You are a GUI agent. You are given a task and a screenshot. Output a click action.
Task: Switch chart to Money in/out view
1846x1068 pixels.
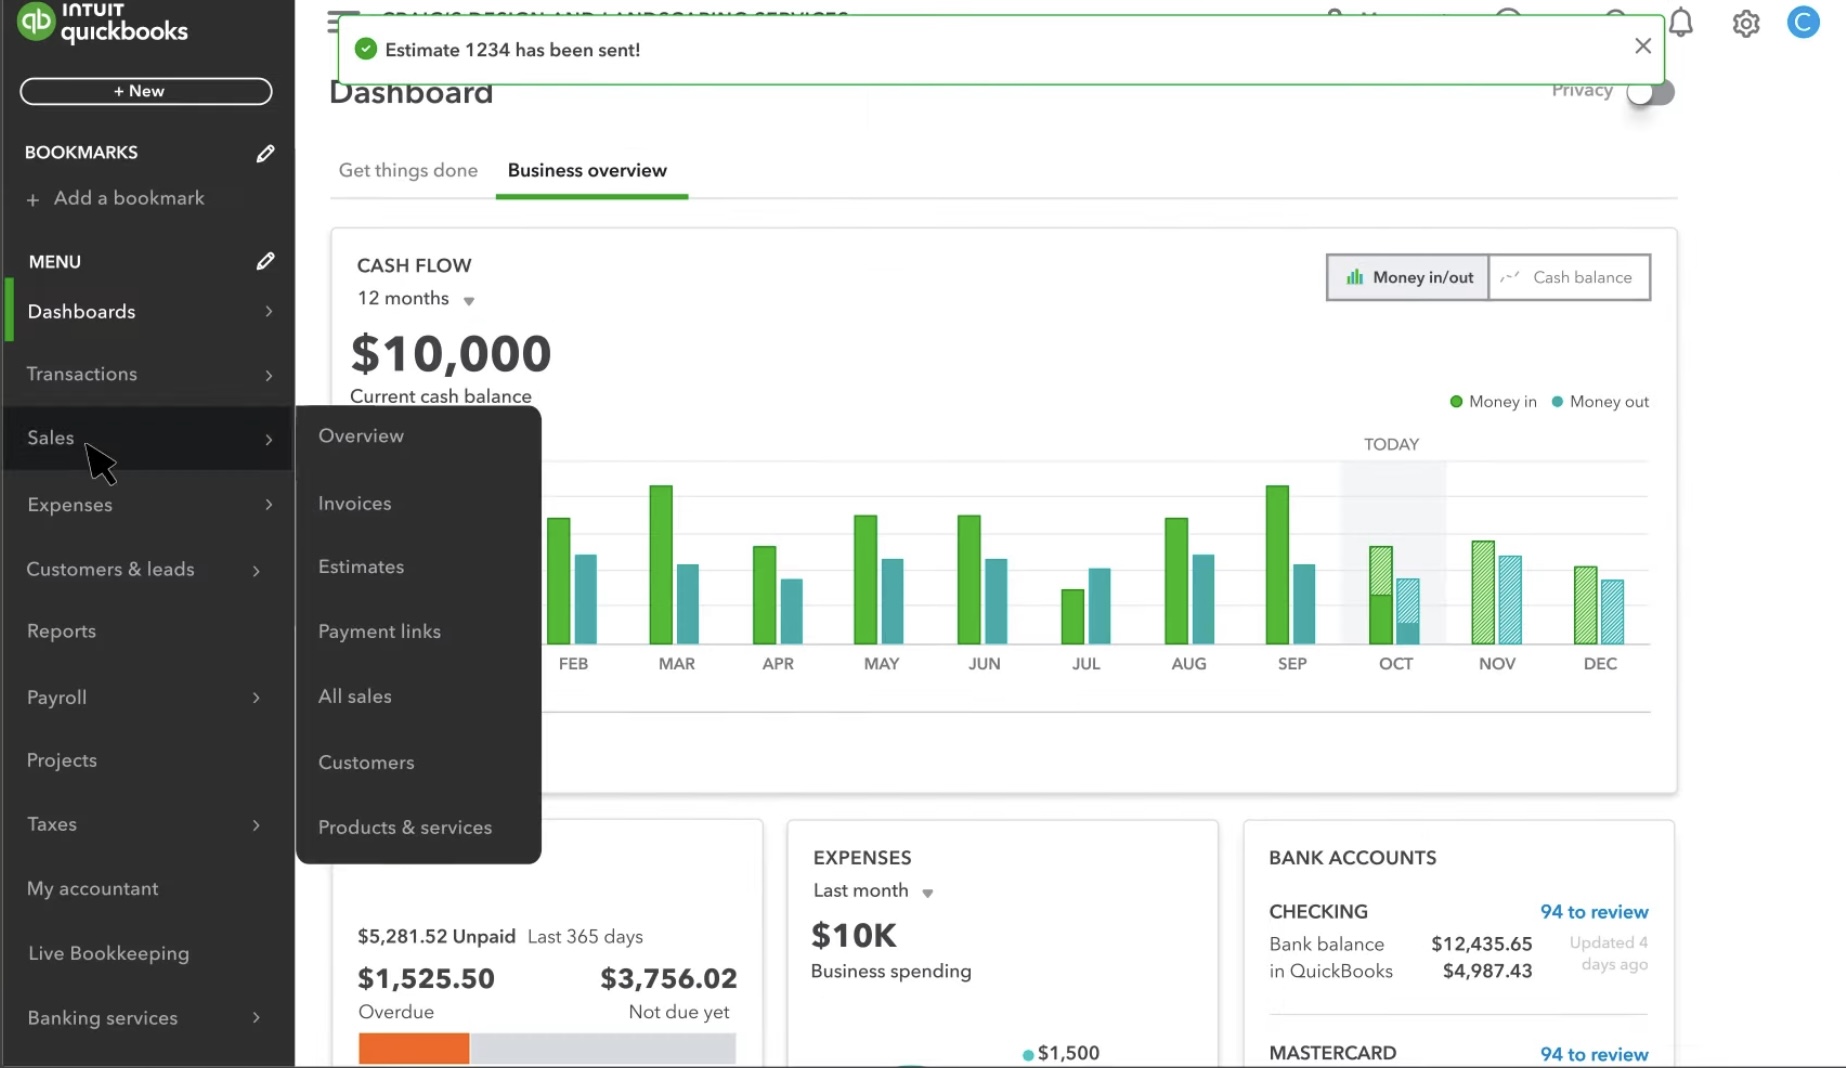pos(1408,278)
